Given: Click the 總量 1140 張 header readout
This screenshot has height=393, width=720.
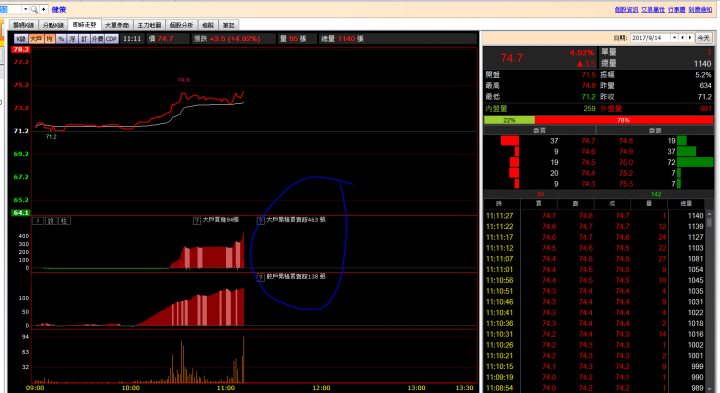Looking at the screenshot, I should pos(343,39).
